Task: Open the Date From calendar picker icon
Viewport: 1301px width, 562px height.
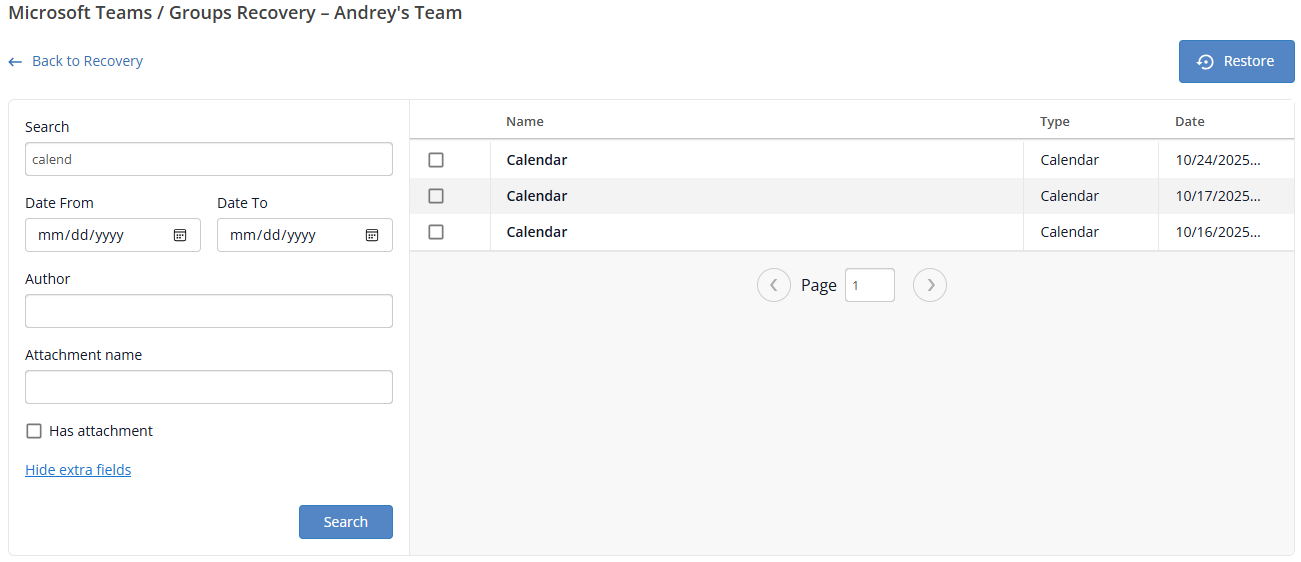Action: pyautogui.click(x=180, y=235)
